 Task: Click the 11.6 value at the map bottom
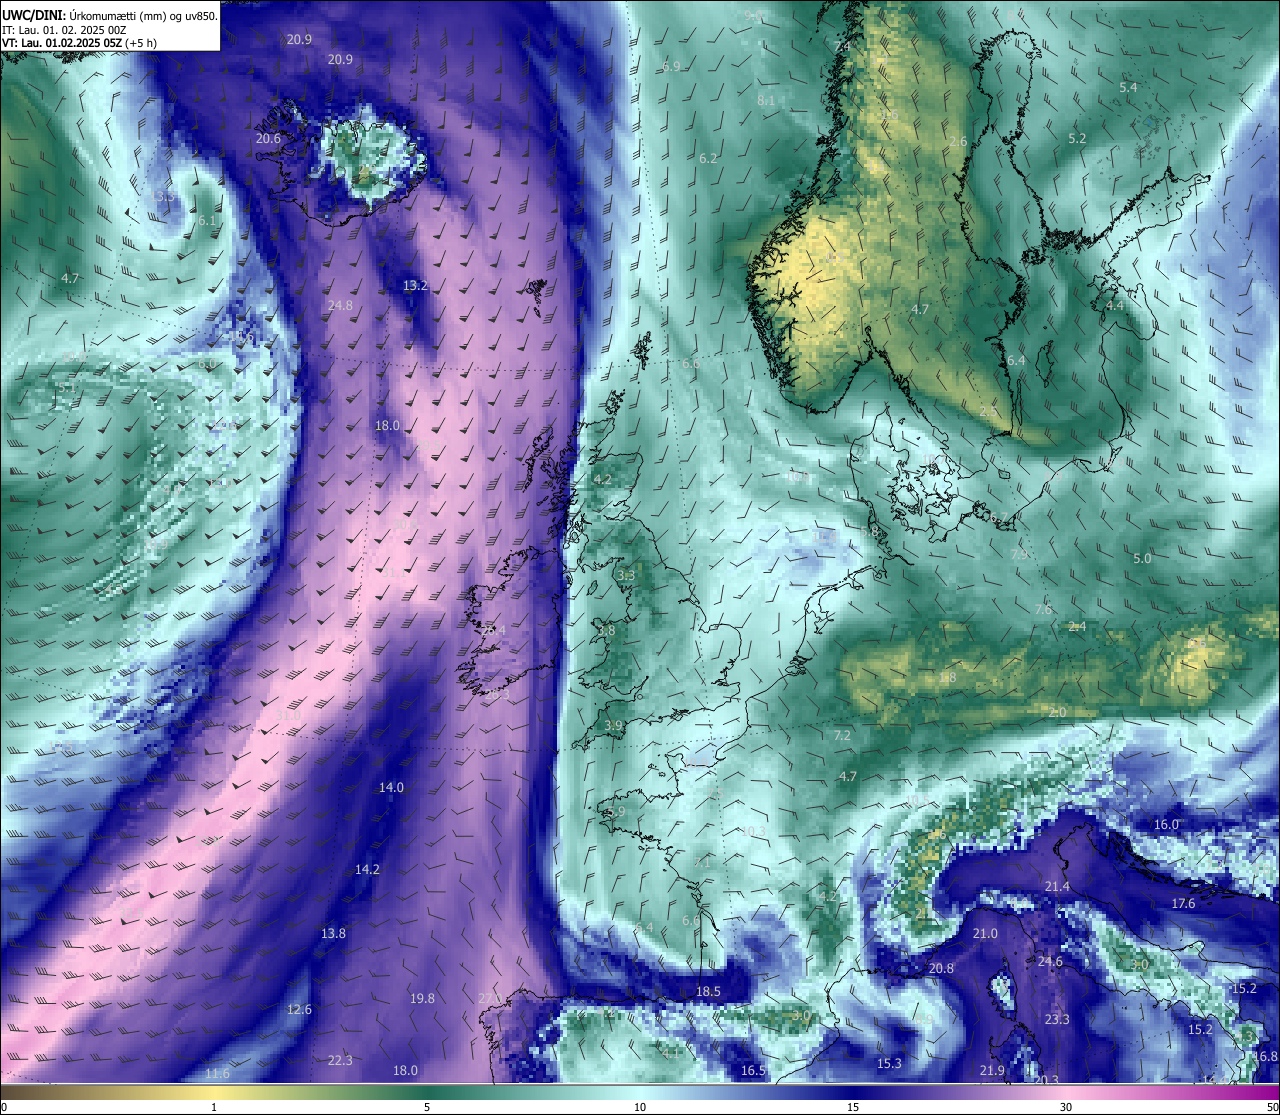pos(217,1074)
